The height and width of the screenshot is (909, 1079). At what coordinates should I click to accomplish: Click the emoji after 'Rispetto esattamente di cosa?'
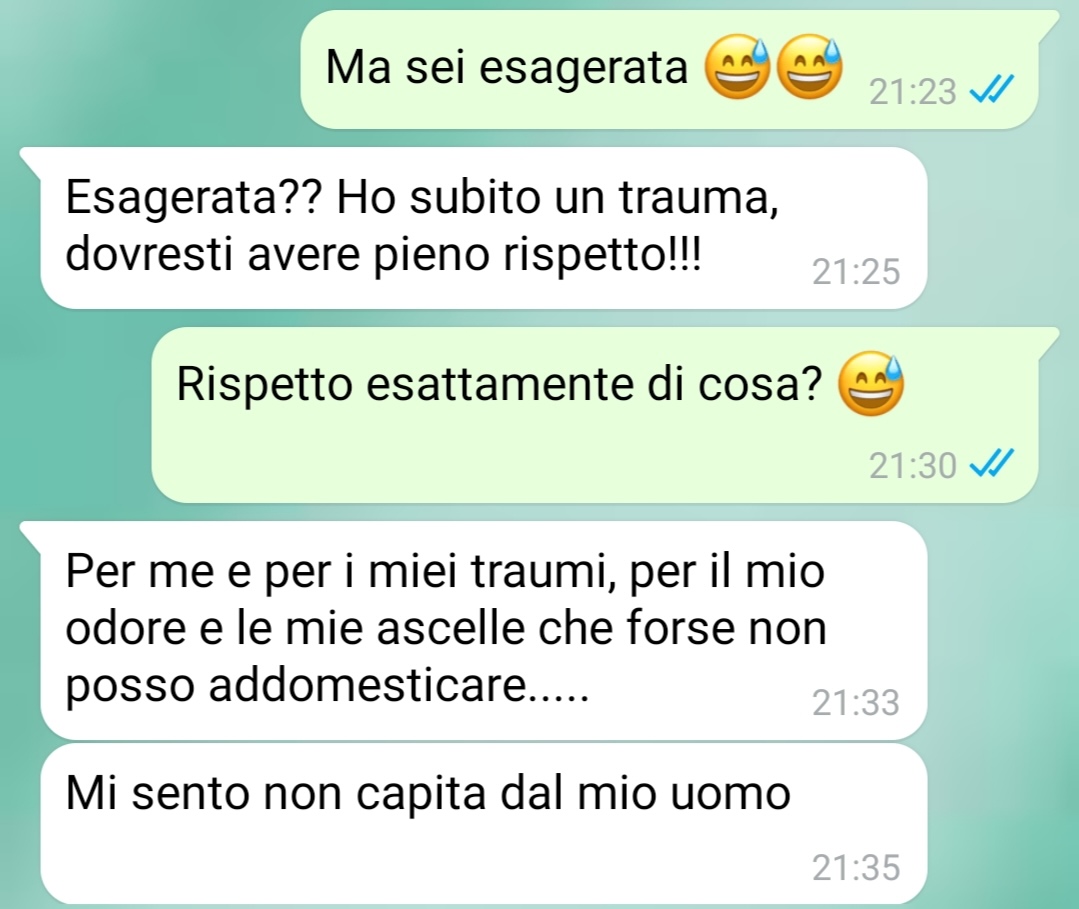[x=870, y=384]
